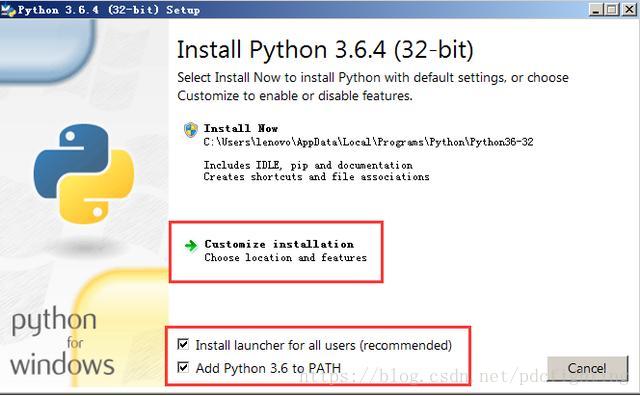Click 'Python 3.6.4 (32-bit) Setup' window title
Screen dimensions: 640x396
point(109,10)
